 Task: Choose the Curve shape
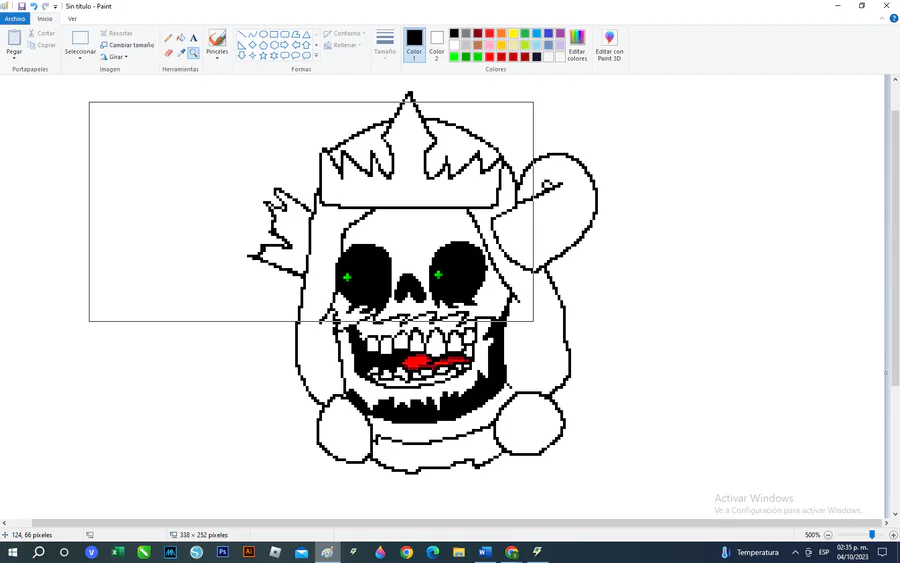click(x=253, y=34)
